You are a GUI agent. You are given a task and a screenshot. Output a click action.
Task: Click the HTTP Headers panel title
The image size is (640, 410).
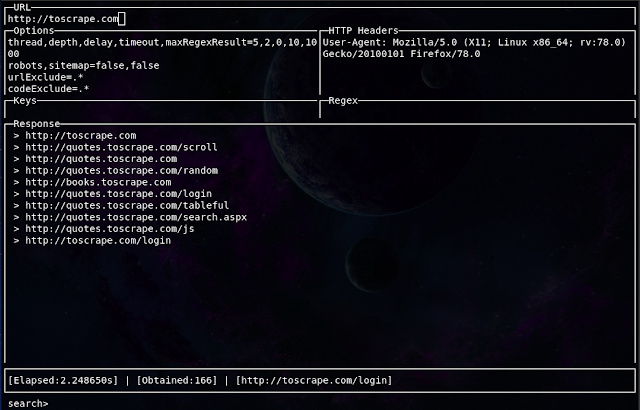363,31
